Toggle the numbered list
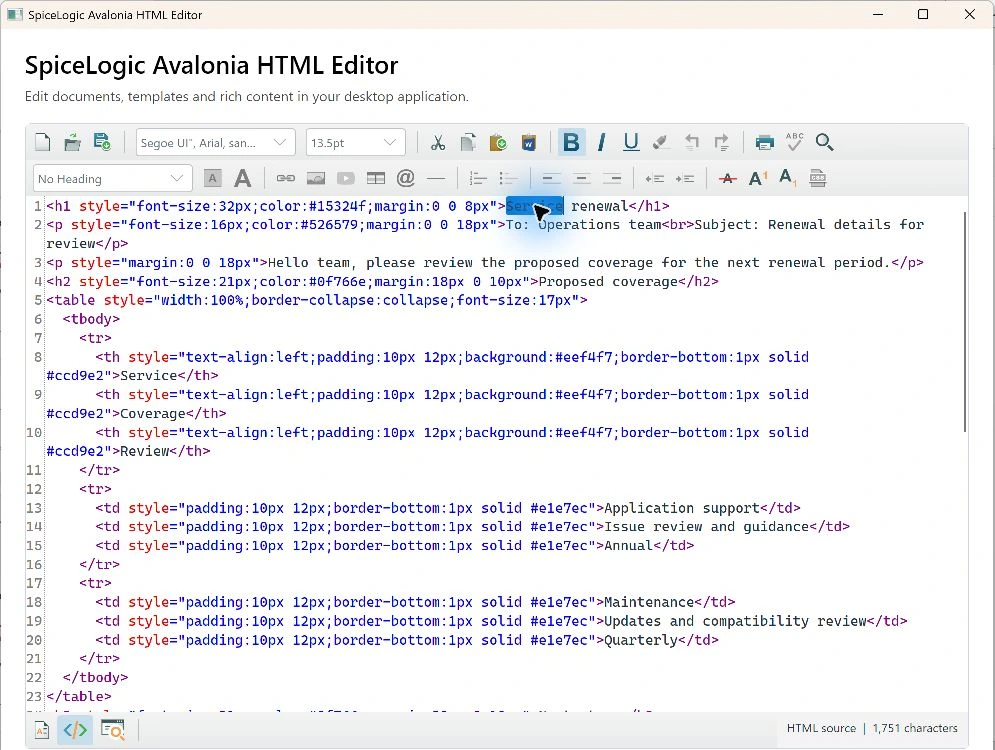This screenshot has height=750, width=995. pos(478,179)
